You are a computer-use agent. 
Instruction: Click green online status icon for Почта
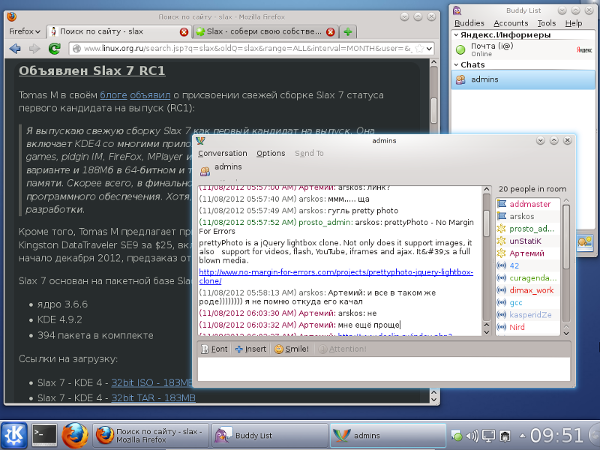tap(461, 50)
